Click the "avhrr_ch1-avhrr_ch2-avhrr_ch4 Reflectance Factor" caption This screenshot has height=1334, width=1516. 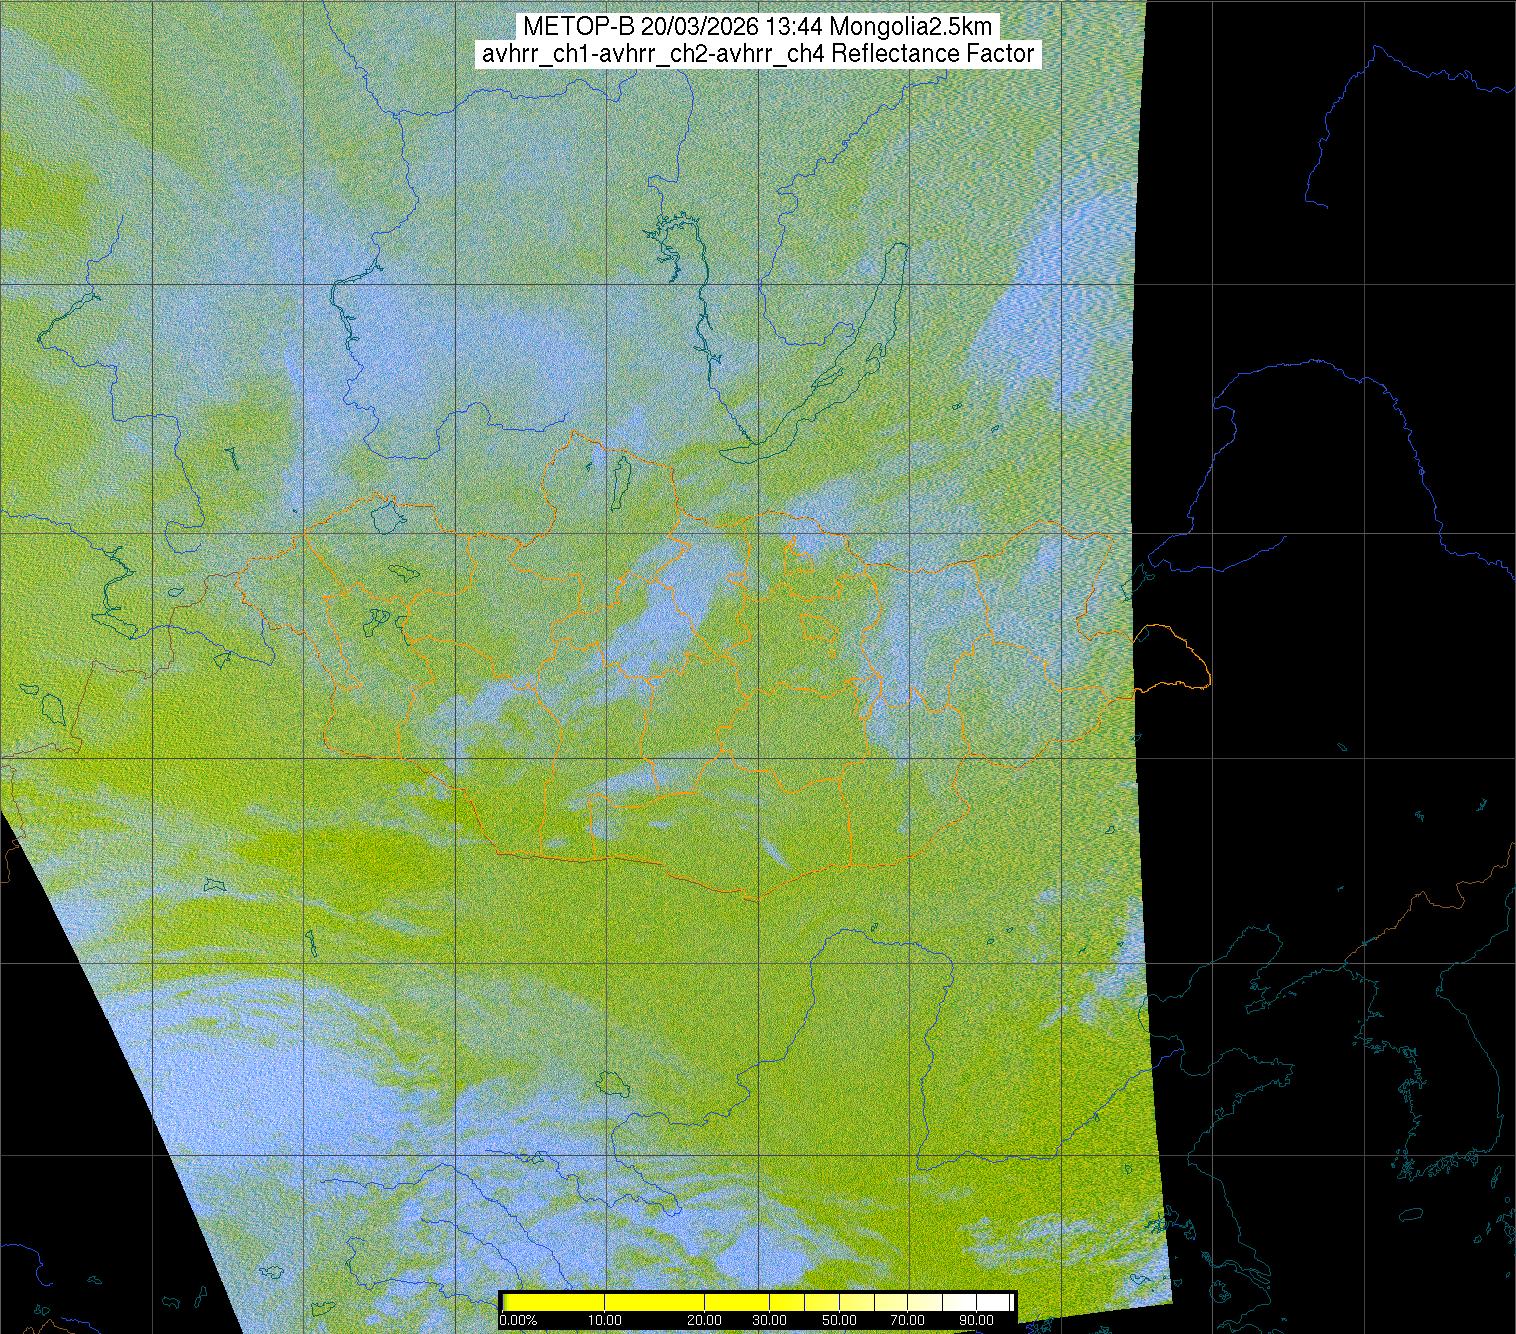(758, 54)
